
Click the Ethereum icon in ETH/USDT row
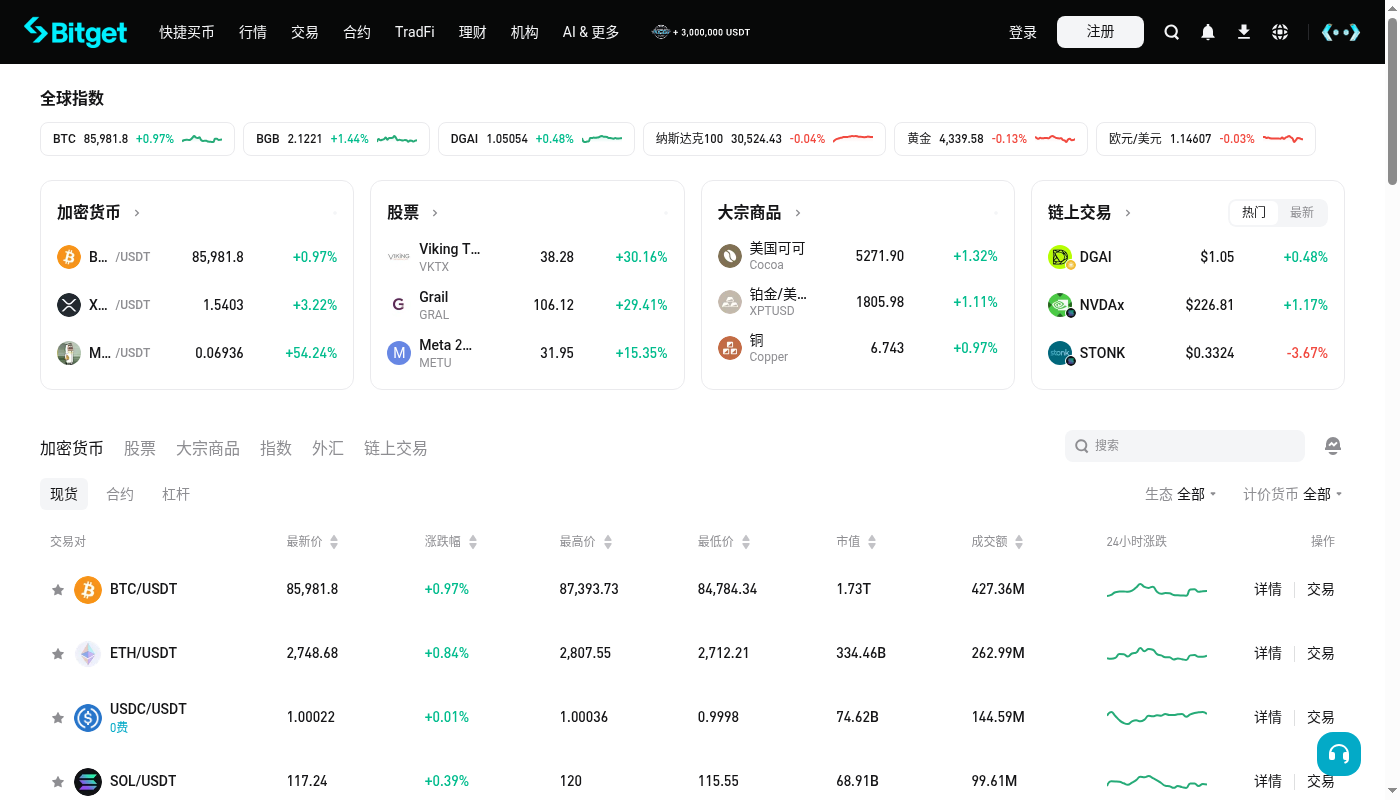[x=88, y=653]
